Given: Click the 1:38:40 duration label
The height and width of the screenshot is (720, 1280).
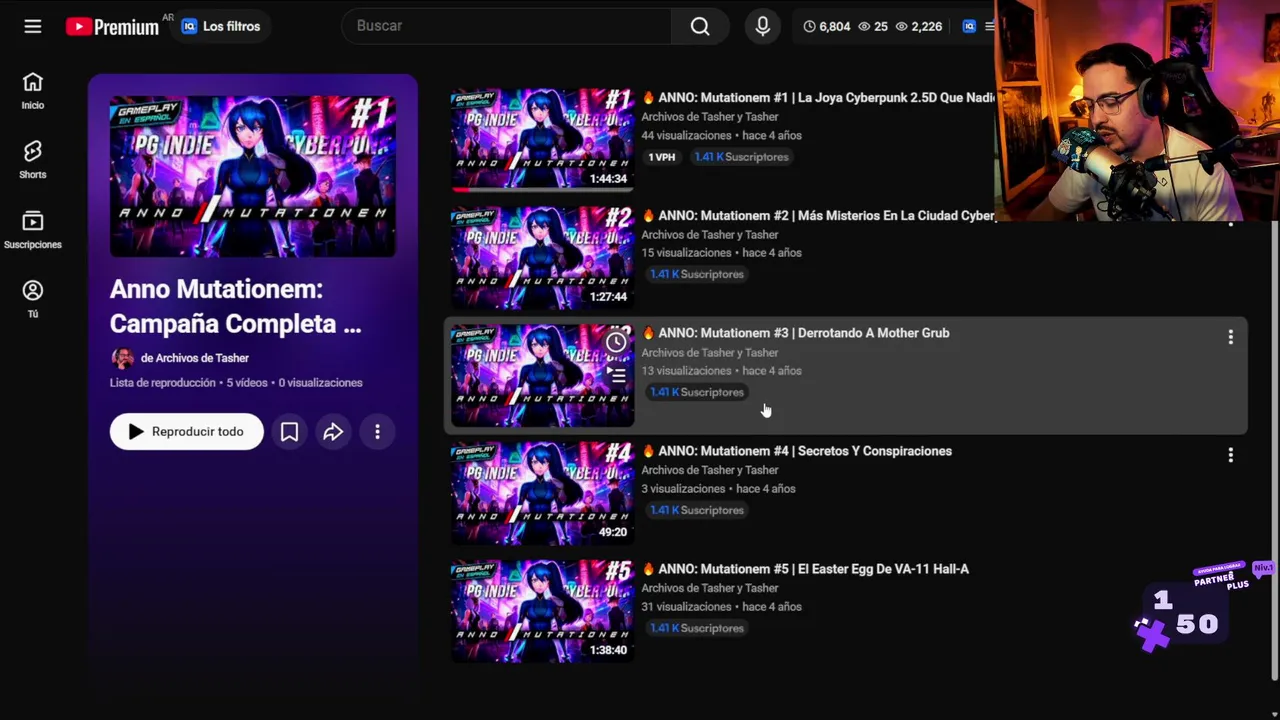Looking at the screenshot, I should coord(608,651).
